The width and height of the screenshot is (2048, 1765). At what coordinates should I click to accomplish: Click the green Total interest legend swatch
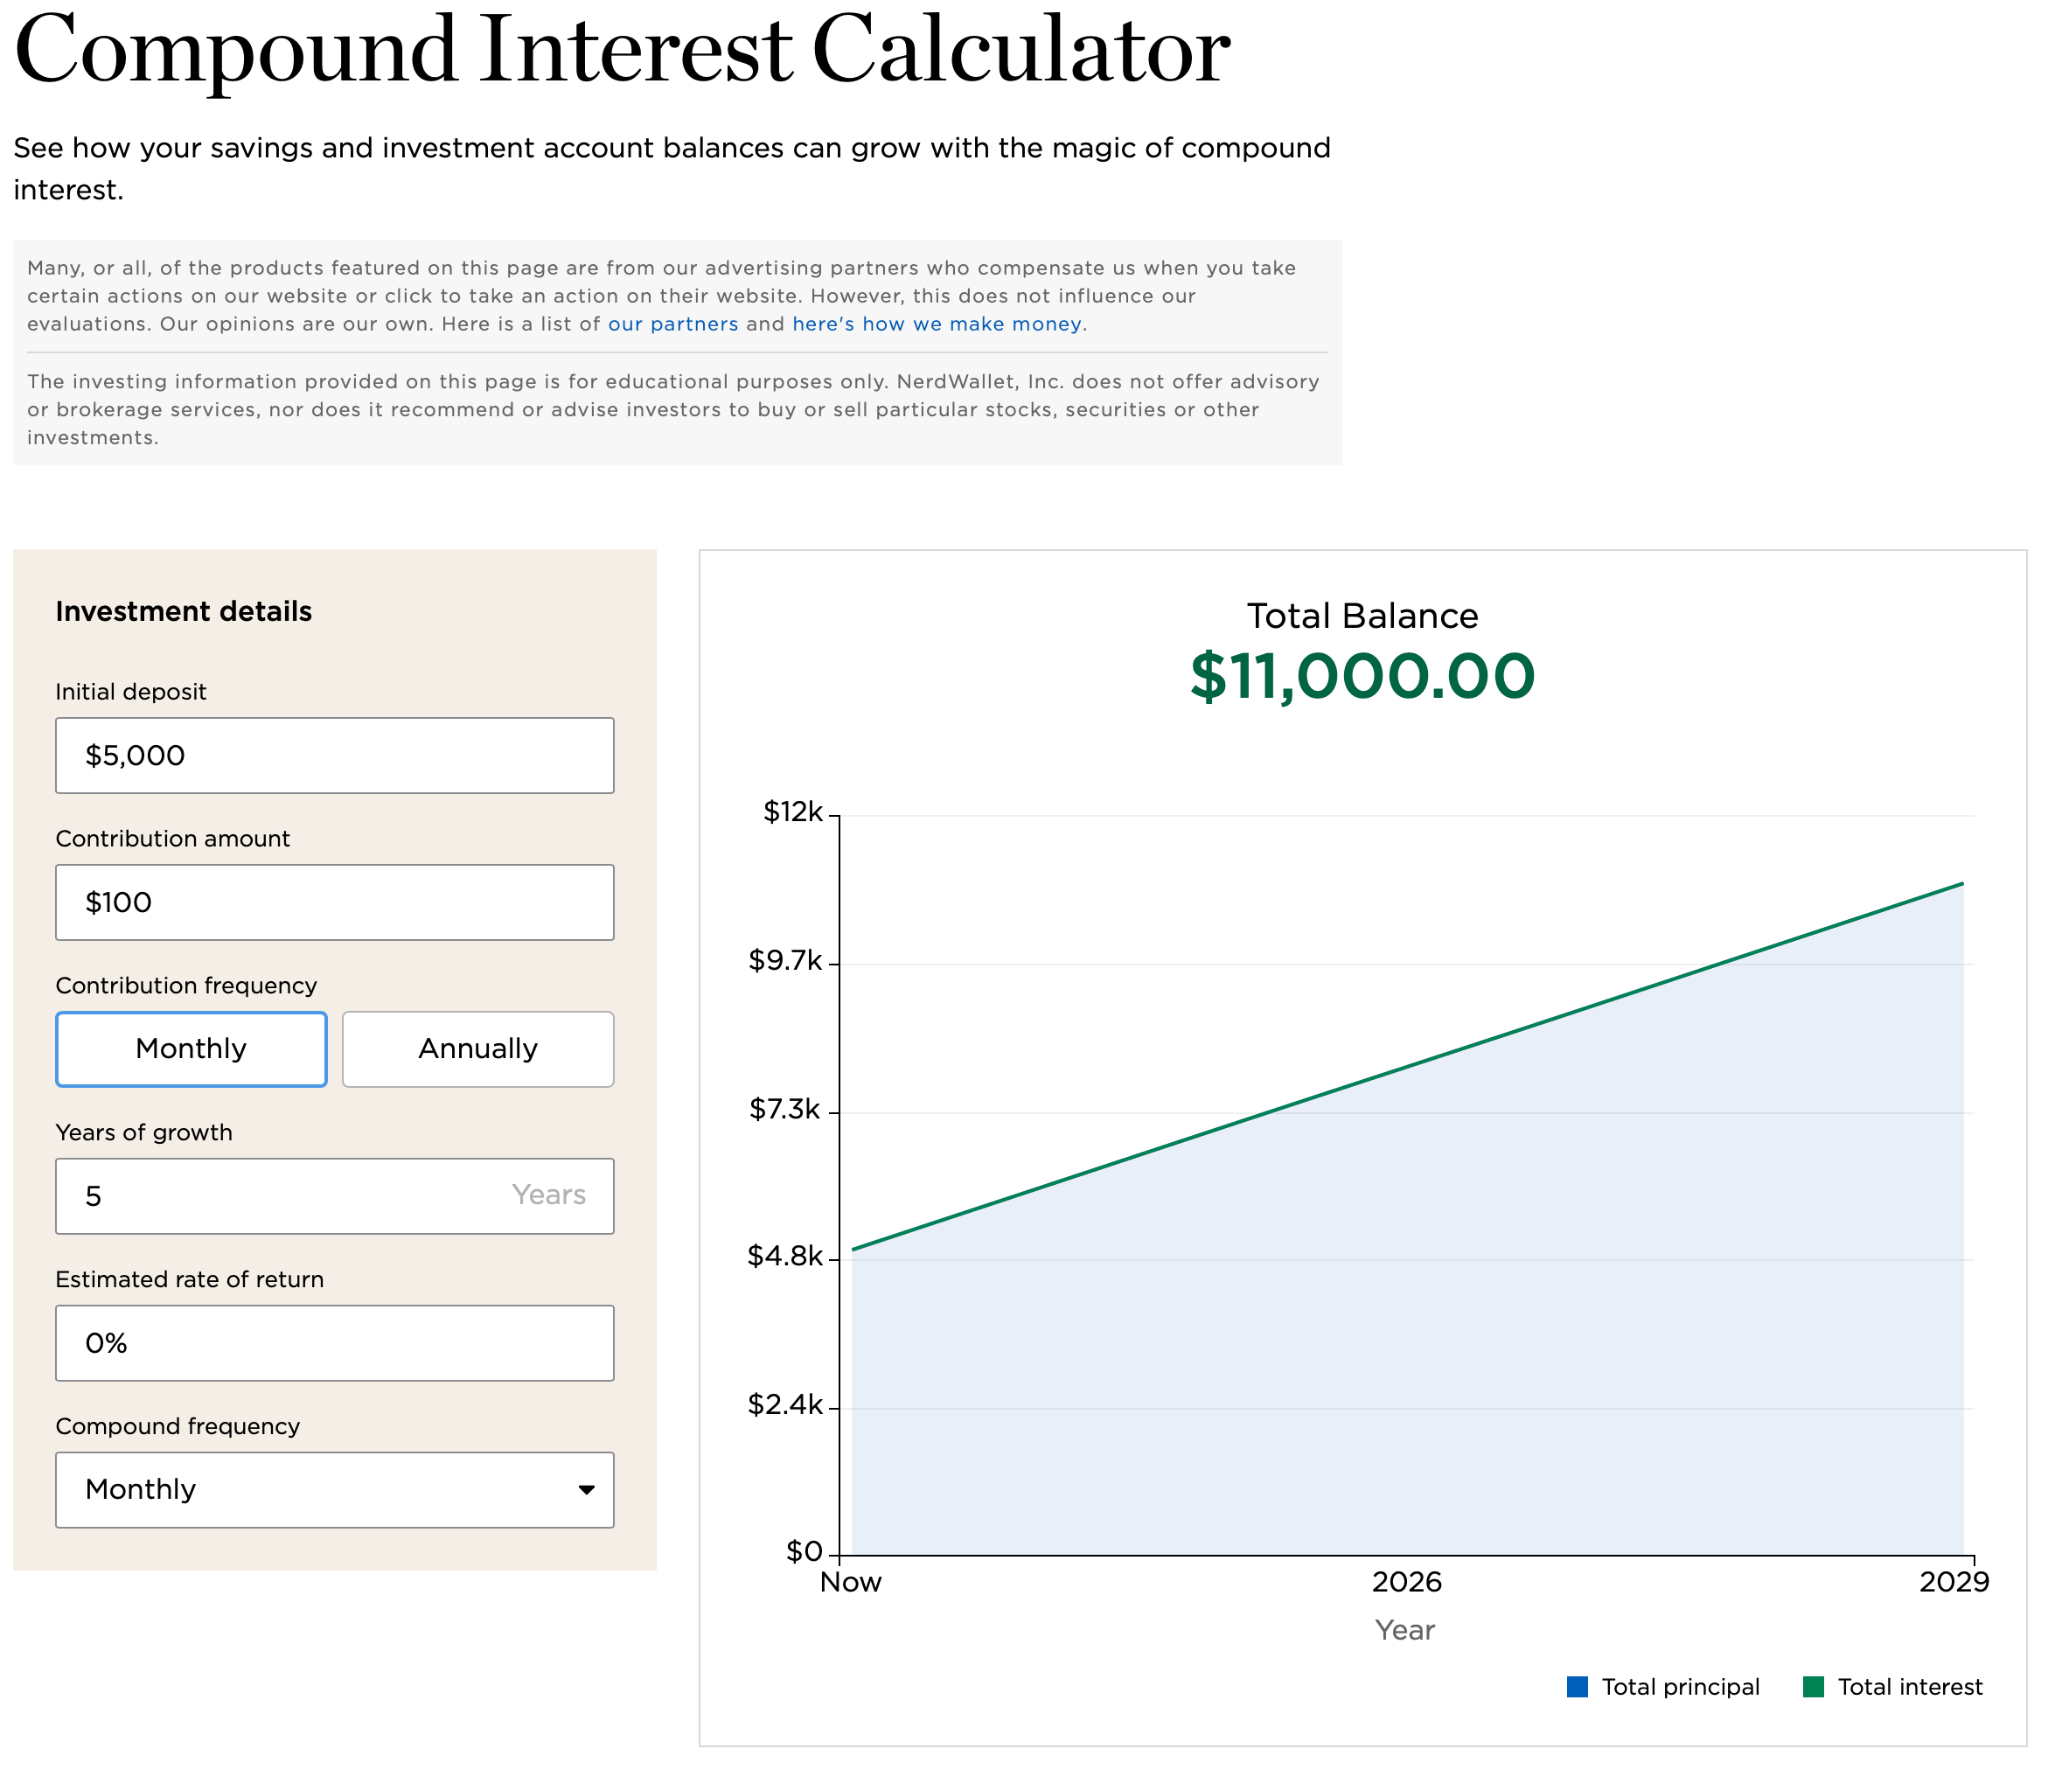(x=1812, y=1686)
